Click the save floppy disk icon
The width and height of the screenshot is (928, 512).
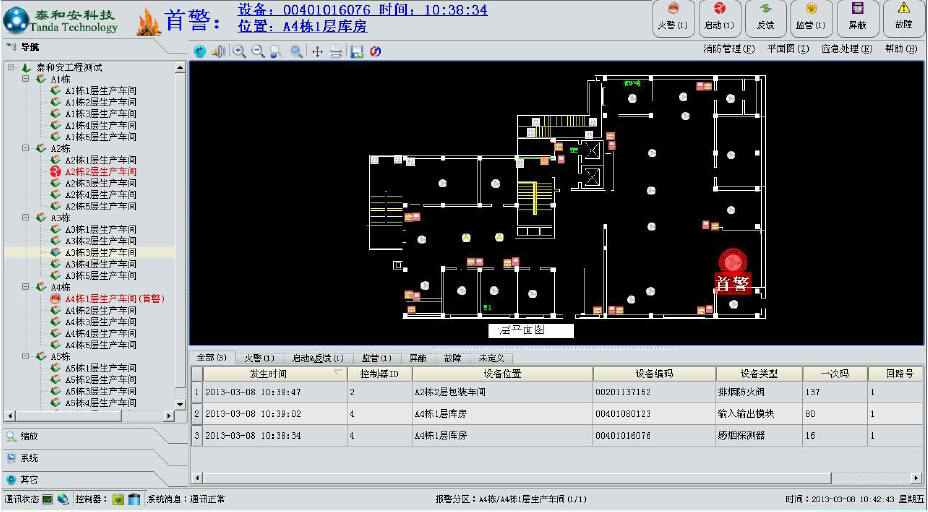click(356, 51)
